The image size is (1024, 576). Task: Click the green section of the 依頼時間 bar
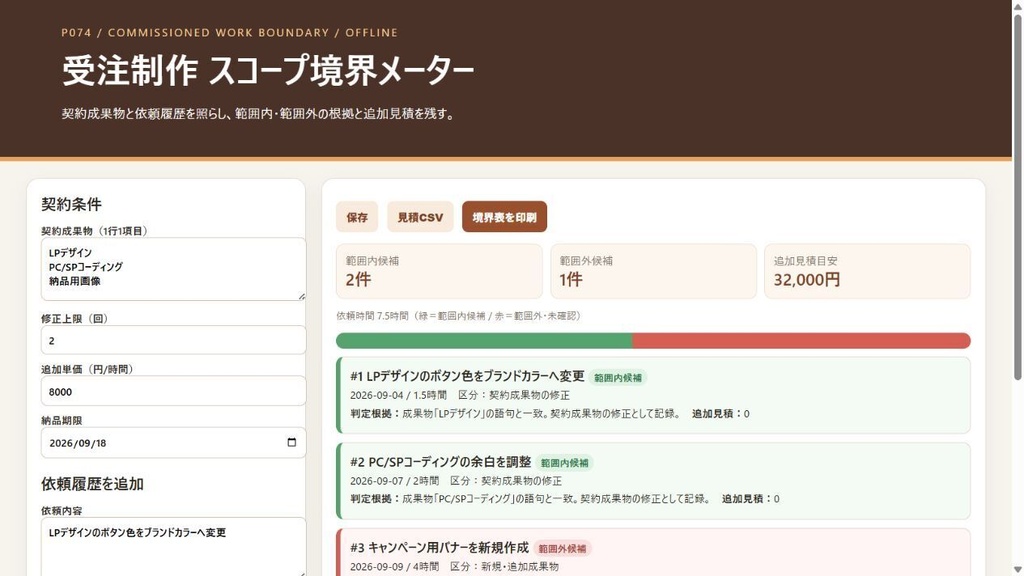(484, 340)
